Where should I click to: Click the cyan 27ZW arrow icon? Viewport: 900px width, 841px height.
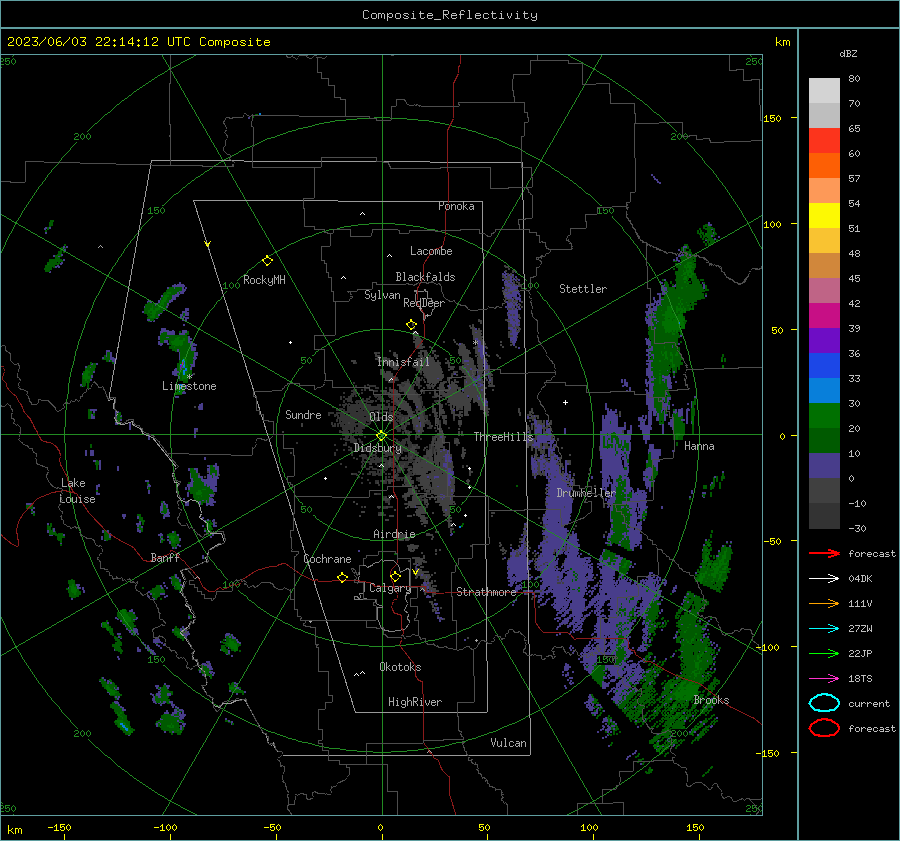(824, 629)
